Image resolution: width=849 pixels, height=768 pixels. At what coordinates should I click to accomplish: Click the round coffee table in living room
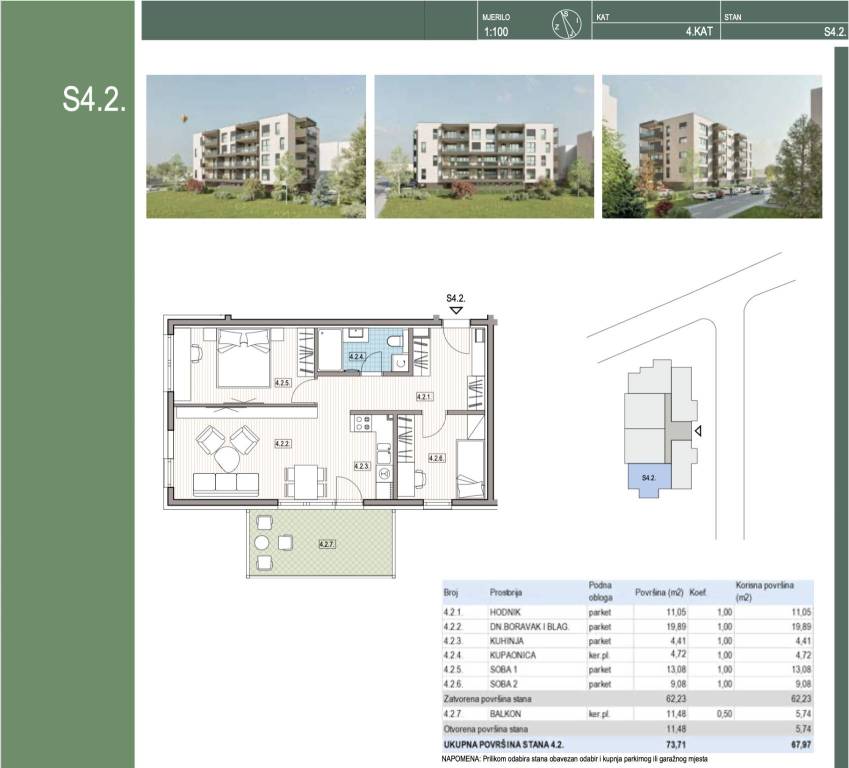tap(227, 459)
